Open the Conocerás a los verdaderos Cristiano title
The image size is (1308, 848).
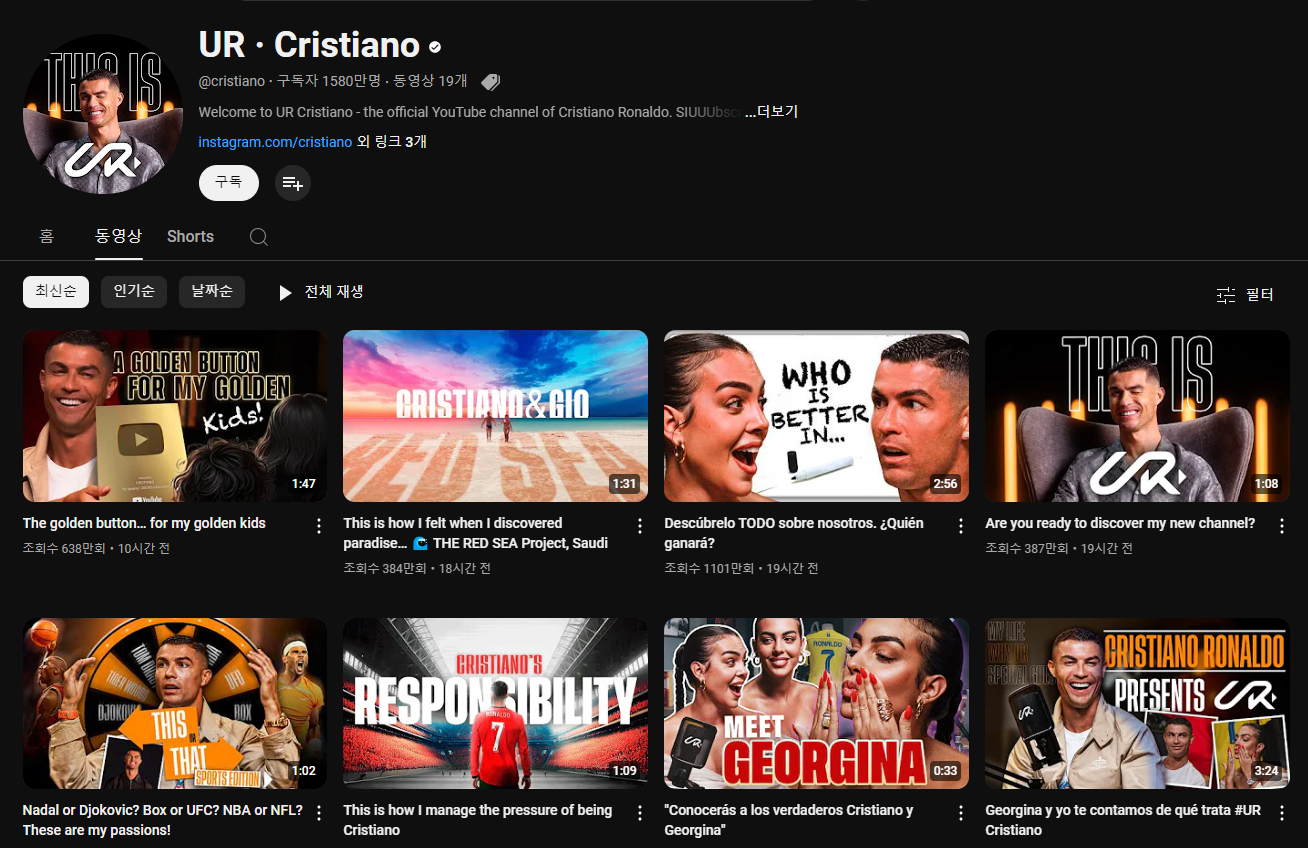[x=789, y=820]
